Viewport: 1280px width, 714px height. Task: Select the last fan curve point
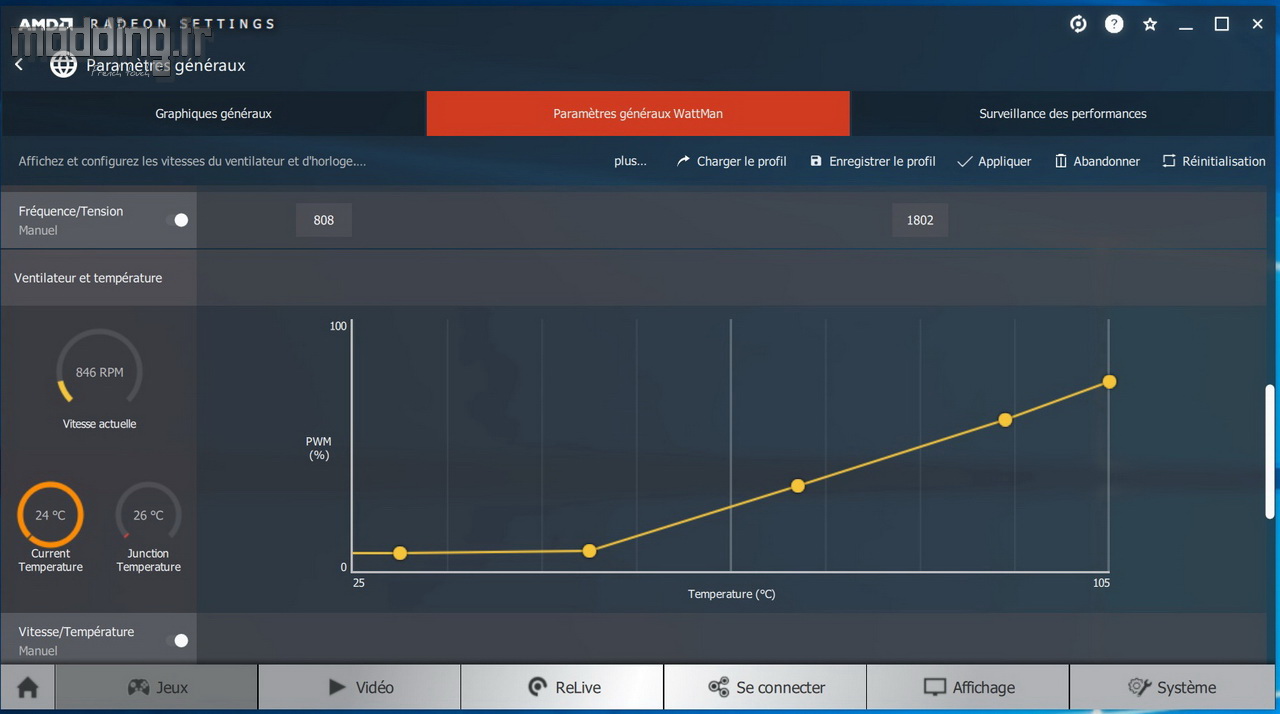click(x=1109, y=382)
